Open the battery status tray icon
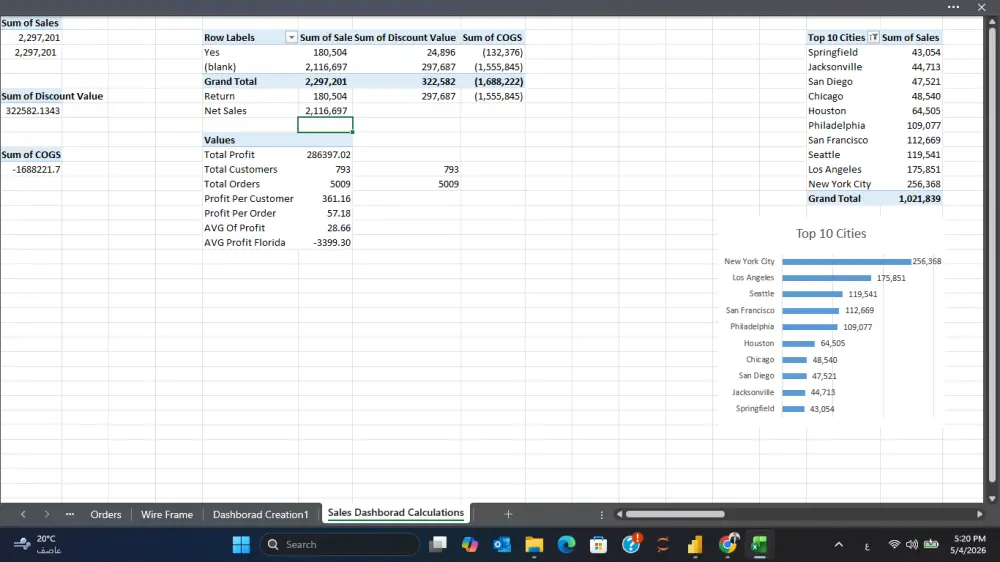Screen dimensions: 1000x562 [x=931, y=544]
